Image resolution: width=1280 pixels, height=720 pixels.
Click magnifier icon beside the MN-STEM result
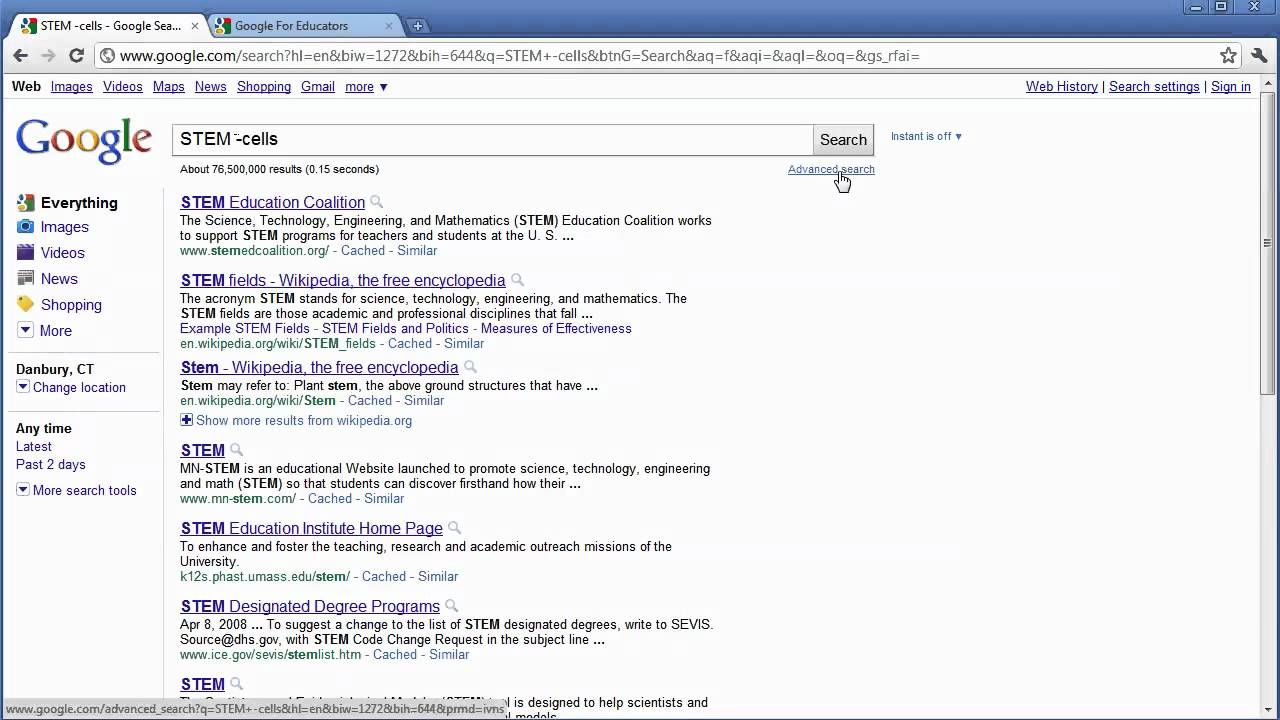point(236,450)
